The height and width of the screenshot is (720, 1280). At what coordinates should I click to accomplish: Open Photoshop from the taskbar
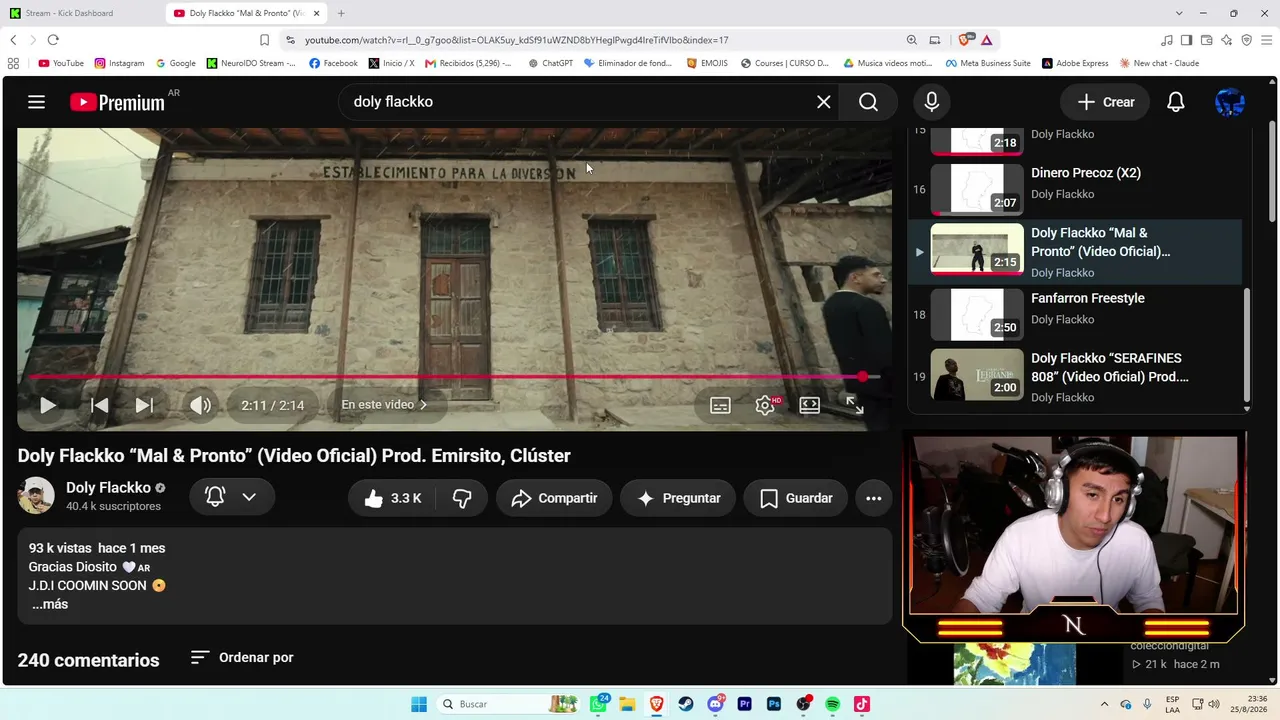774,704
